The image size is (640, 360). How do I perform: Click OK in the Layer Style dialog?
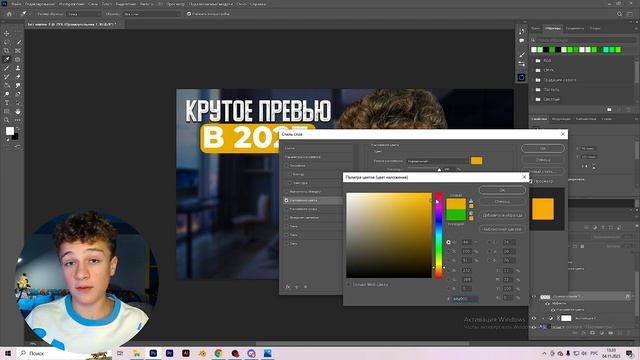pyautogui.click(x=543, y=149)
